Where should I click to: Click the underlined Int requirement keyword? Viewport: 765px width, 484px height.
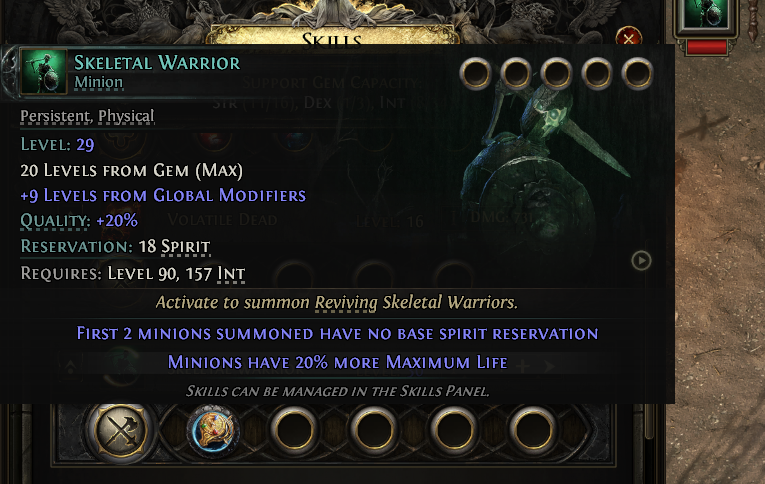click(231, 274)
